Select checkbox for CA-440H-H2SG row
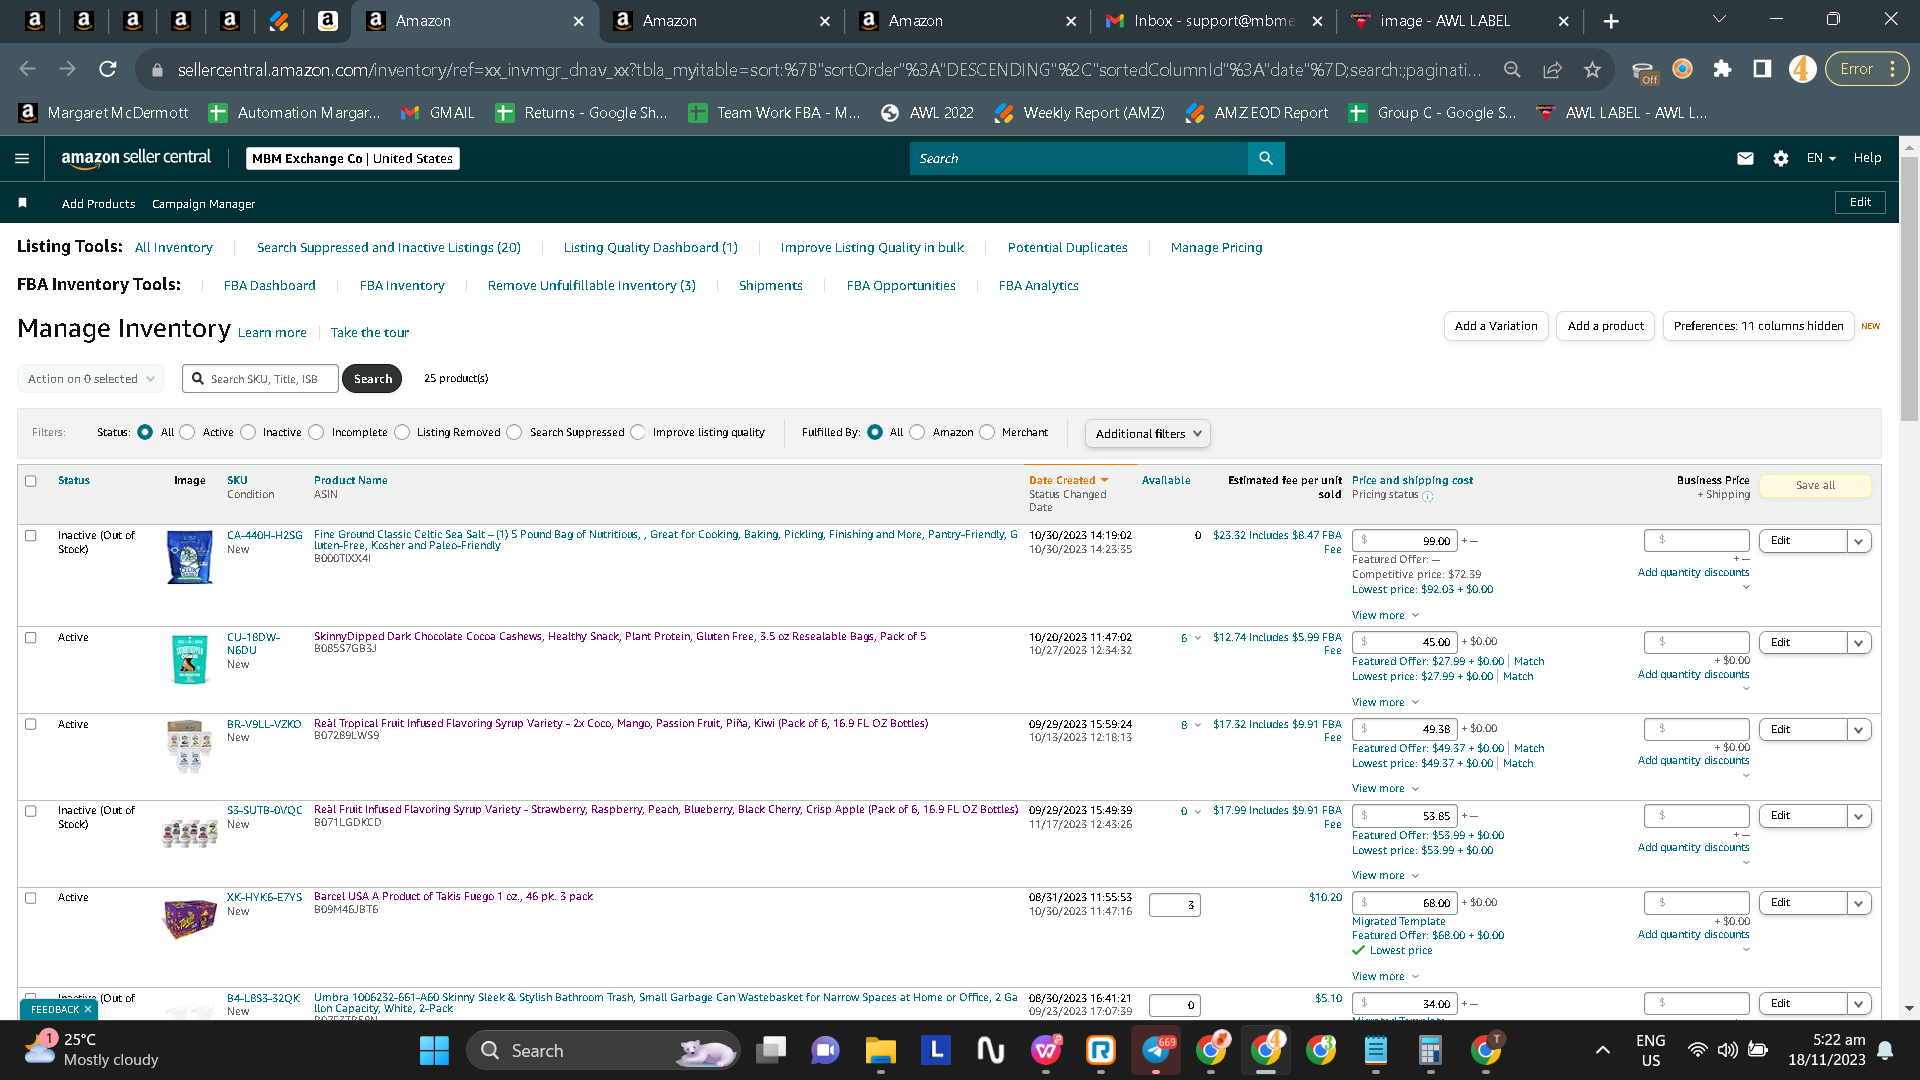Viewport: 1920px width, 1080px height. click(31, 536)
